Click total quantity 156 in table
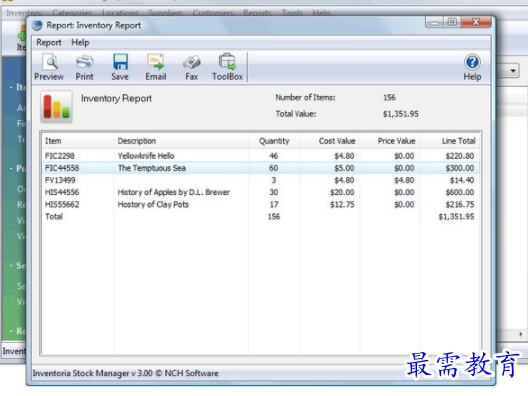Screen dimensions: 528x396 coord(274,217)
